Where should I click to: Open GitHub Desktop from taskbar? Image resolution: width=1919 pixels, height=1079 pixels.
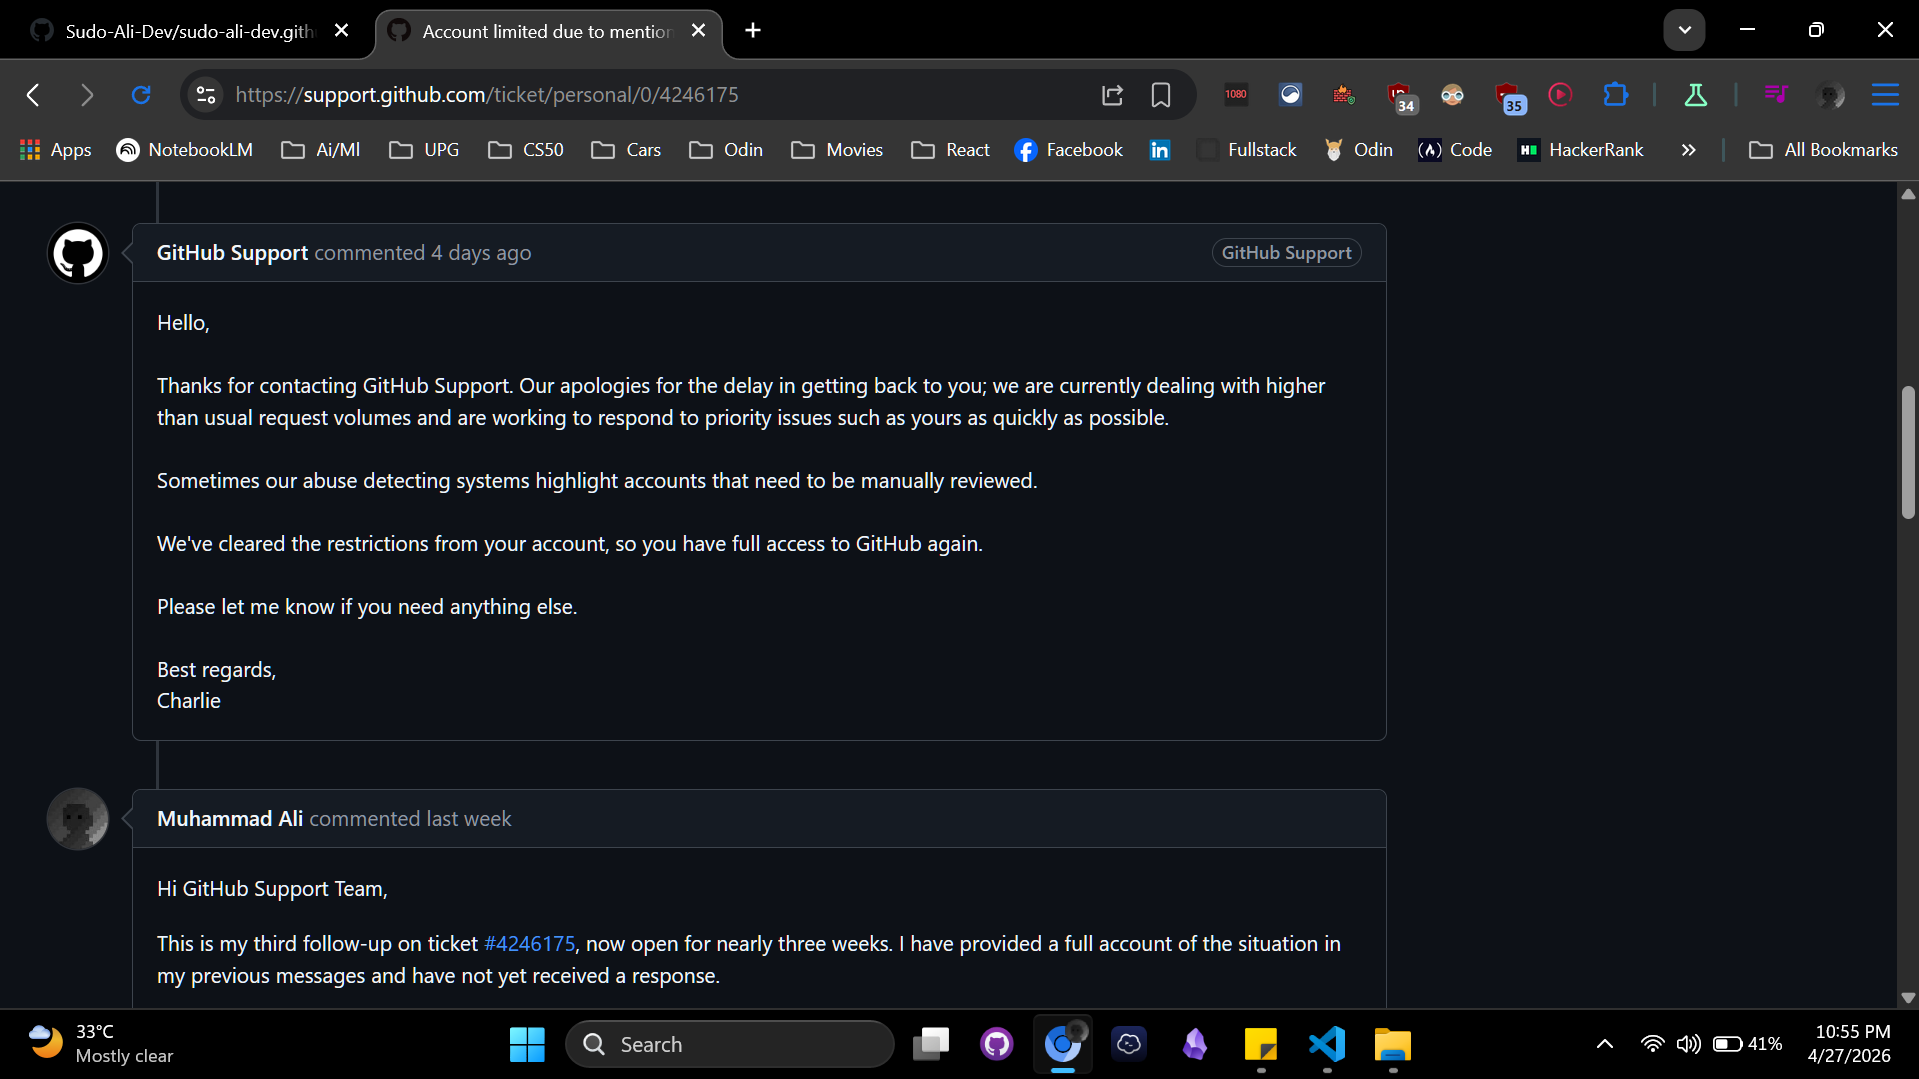pyautogui.click(x=997, y=1045)
